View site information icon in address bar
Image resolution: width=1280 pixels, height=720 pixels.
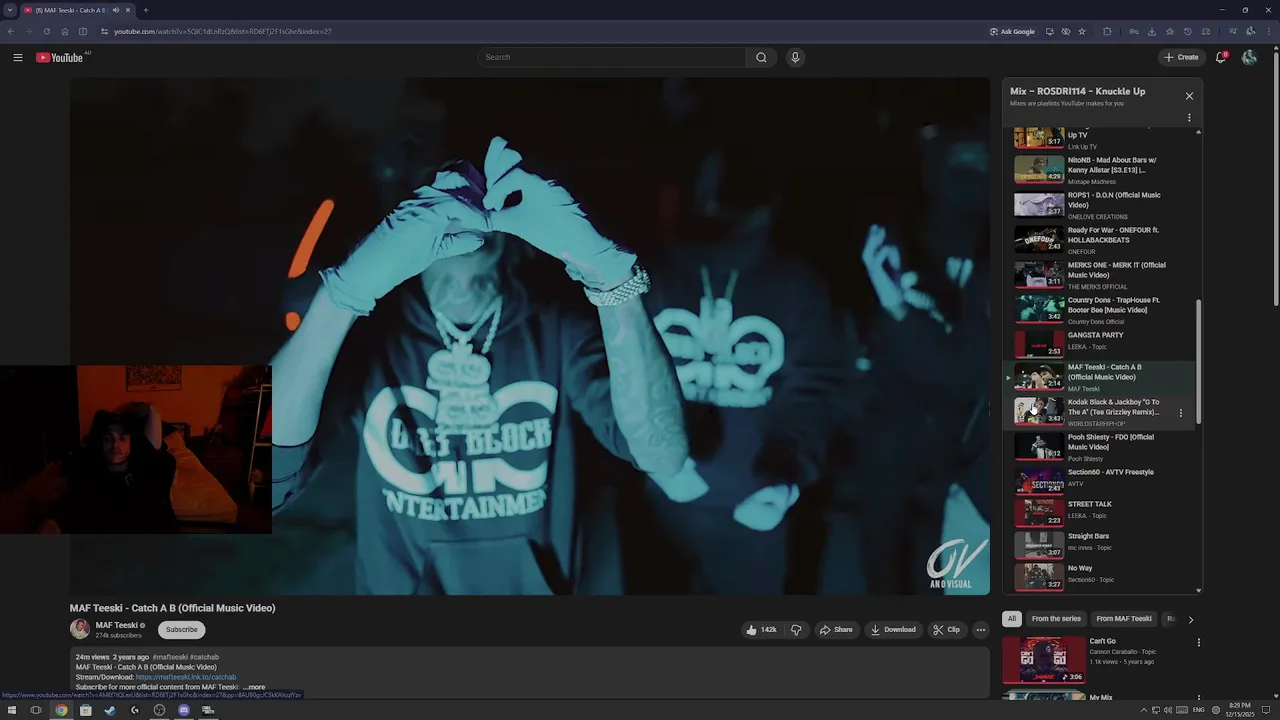tap(104, 31)
